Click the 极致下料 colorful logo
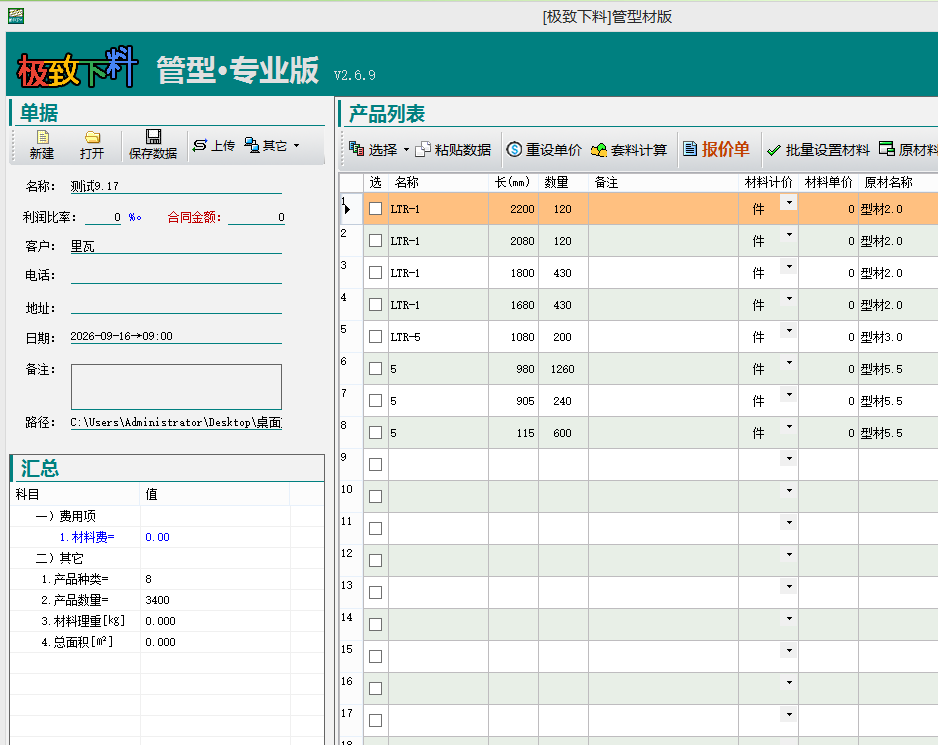 [x=78, y=67]
